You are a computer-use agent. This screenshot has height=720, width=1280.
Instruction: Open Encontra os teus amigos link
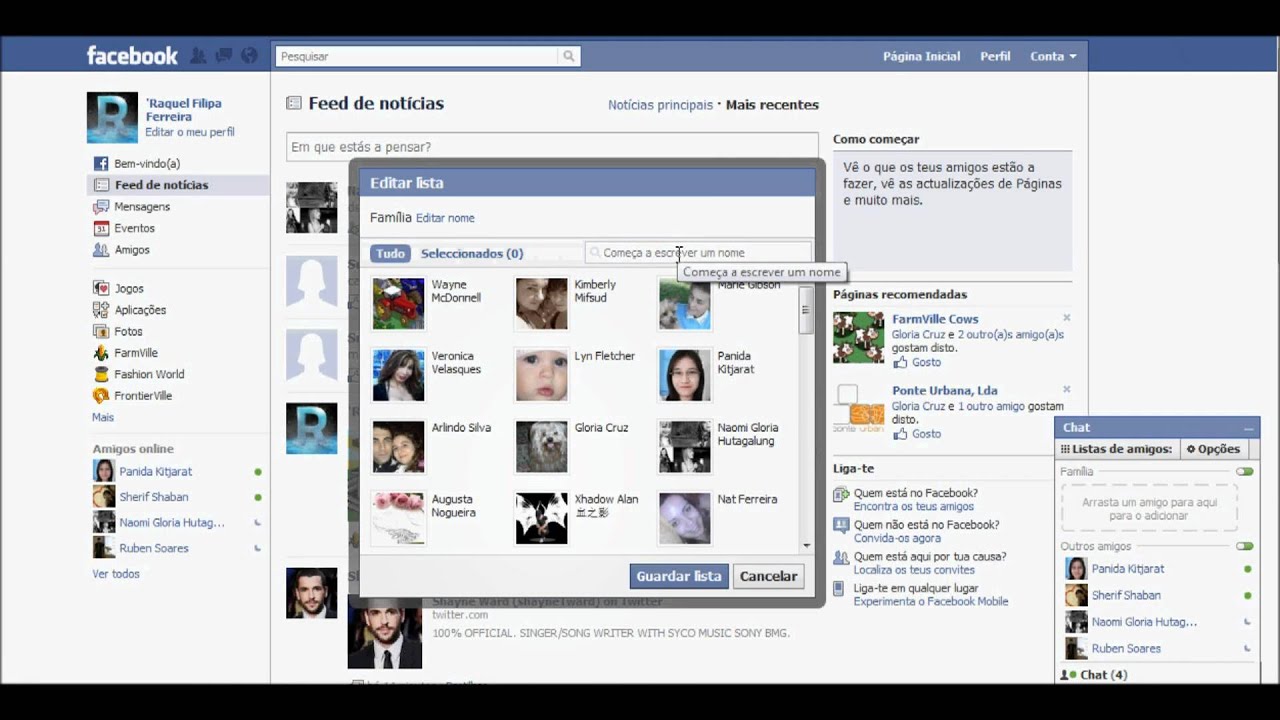[913, 506]
